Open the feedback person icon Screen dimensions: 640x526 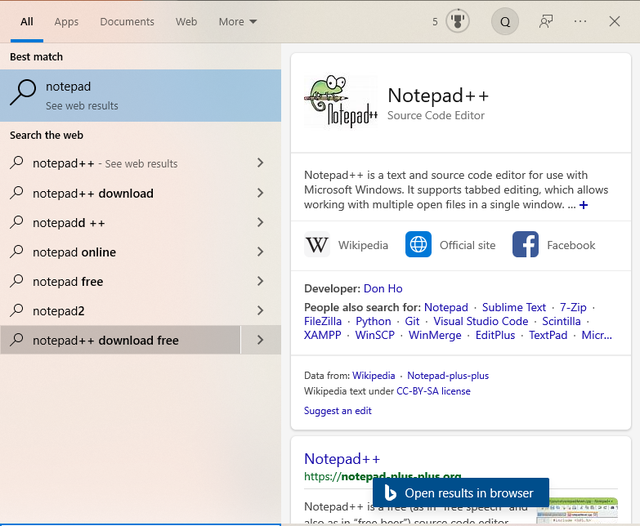point(546,21)
